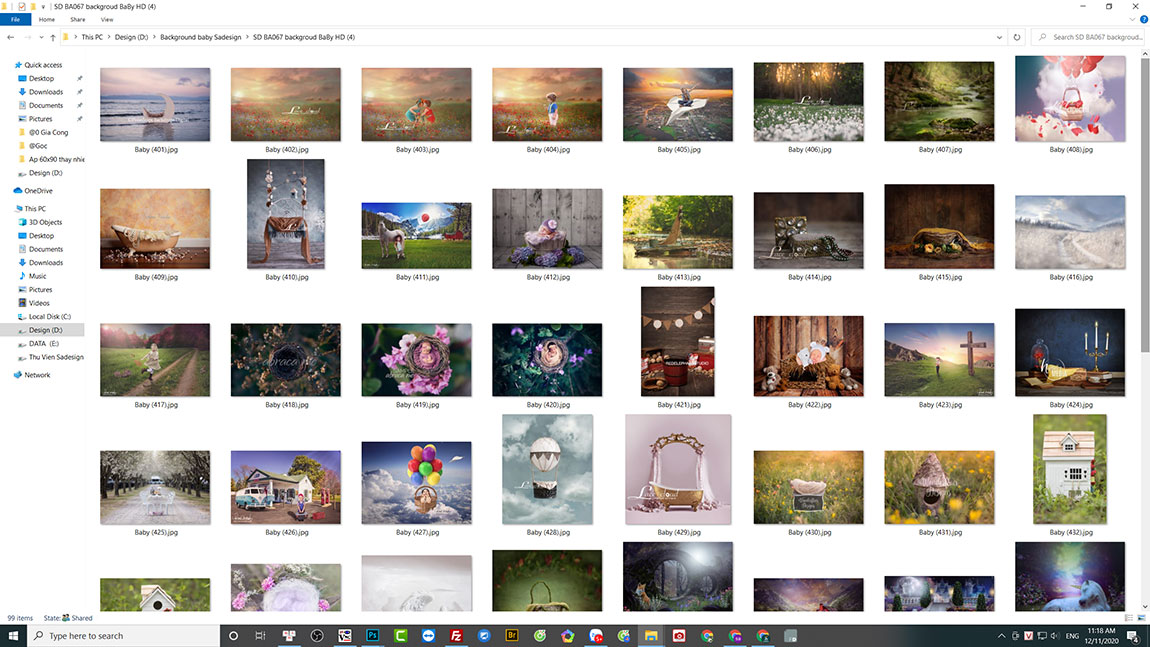Expand the chevron after This PC in breadcrumb

coord(109,37)
